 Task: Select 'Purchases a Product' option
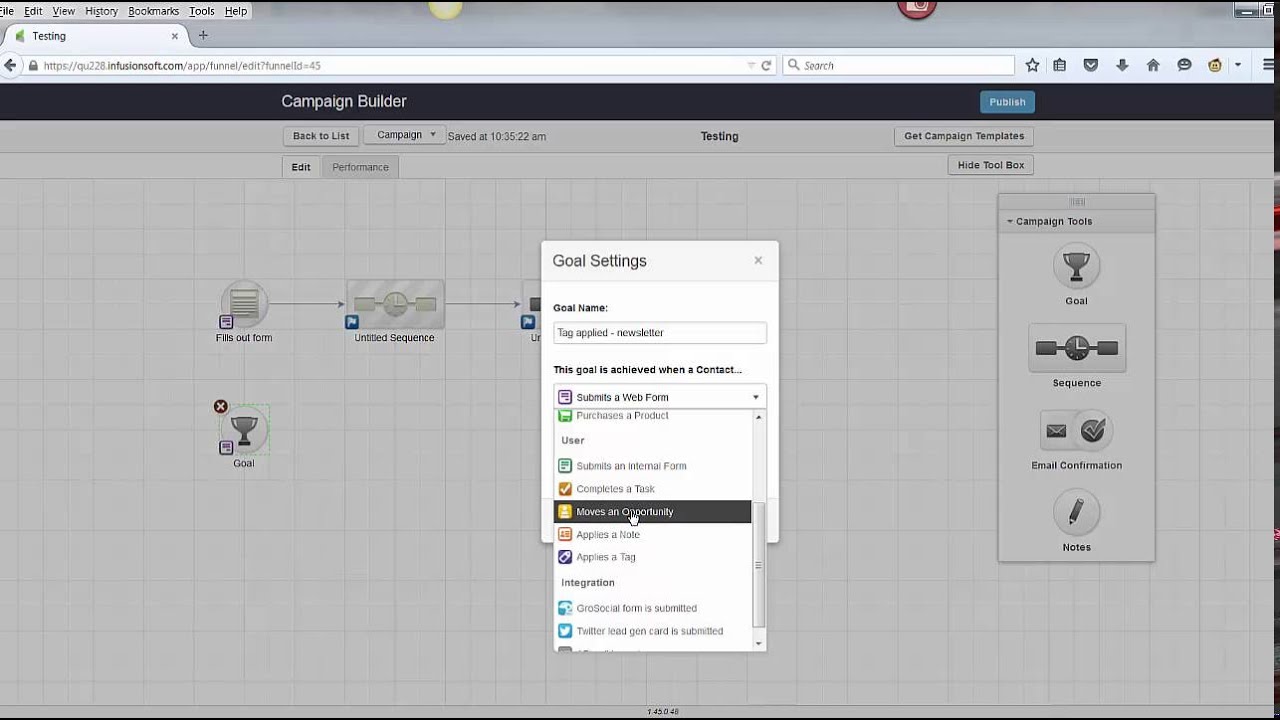(653, 416)
